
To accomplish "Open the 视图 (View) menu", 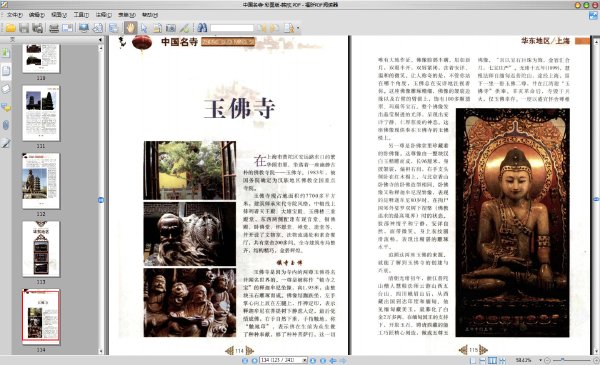I will click(x=59, y=15).
